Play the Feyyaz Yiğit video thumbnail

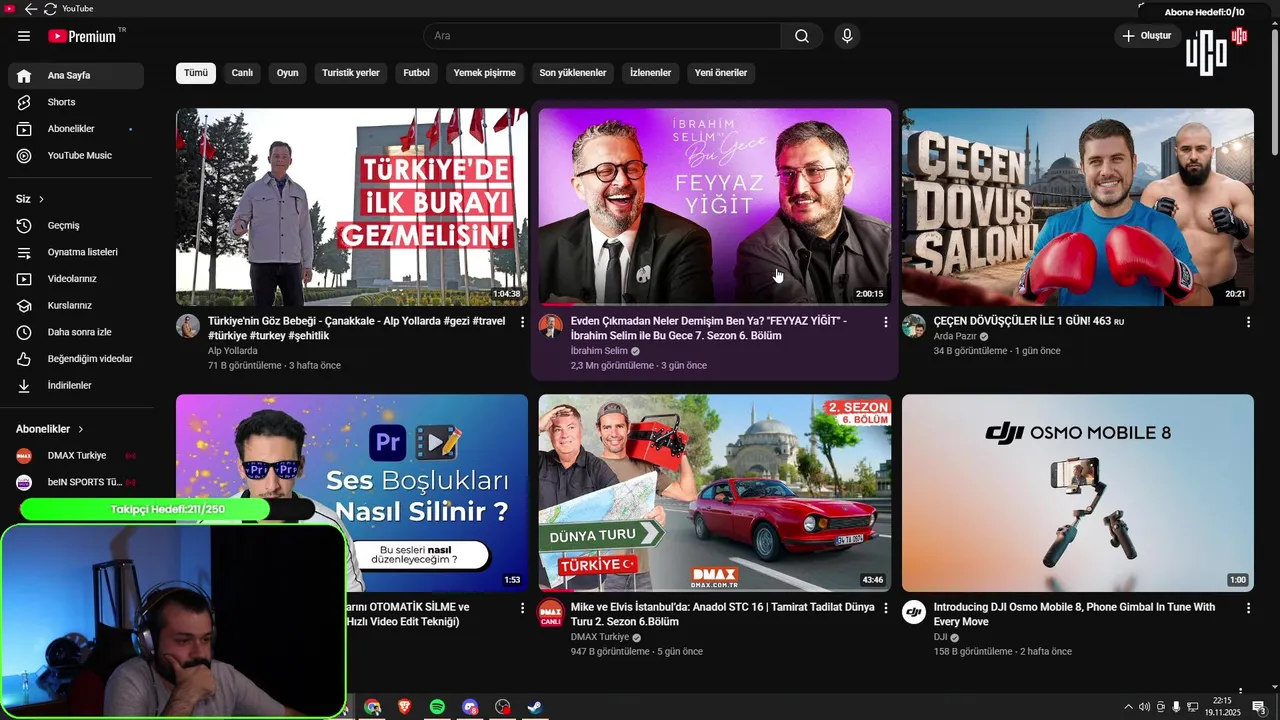click(715, 207)
